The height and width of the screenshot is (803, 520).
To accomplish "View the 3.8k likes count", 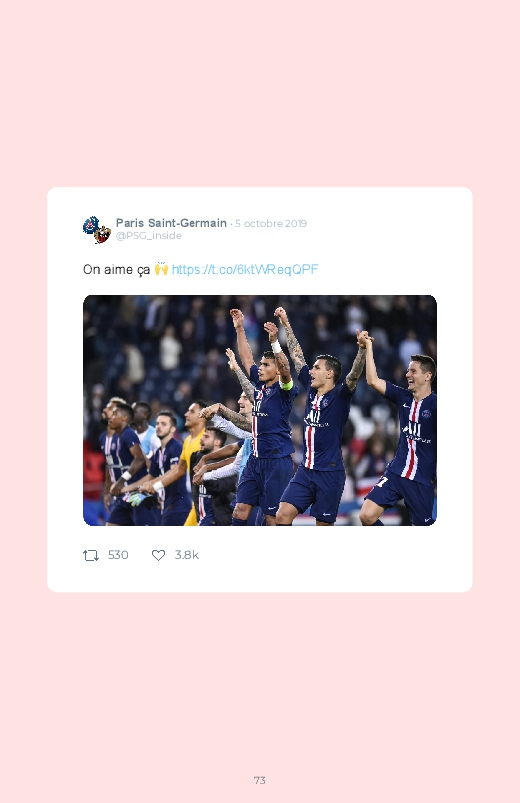I will pyautogui.click(x=186, y=555).
